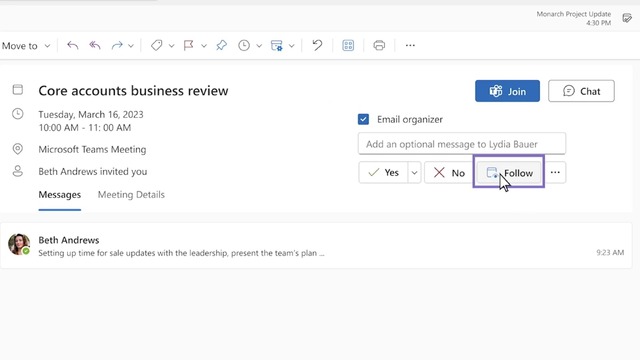The width and height of the screenshot is (640, 360).
Task: Click the calendar icon beside meeting title
Action: pyautogui.click(x=18, y=89)
